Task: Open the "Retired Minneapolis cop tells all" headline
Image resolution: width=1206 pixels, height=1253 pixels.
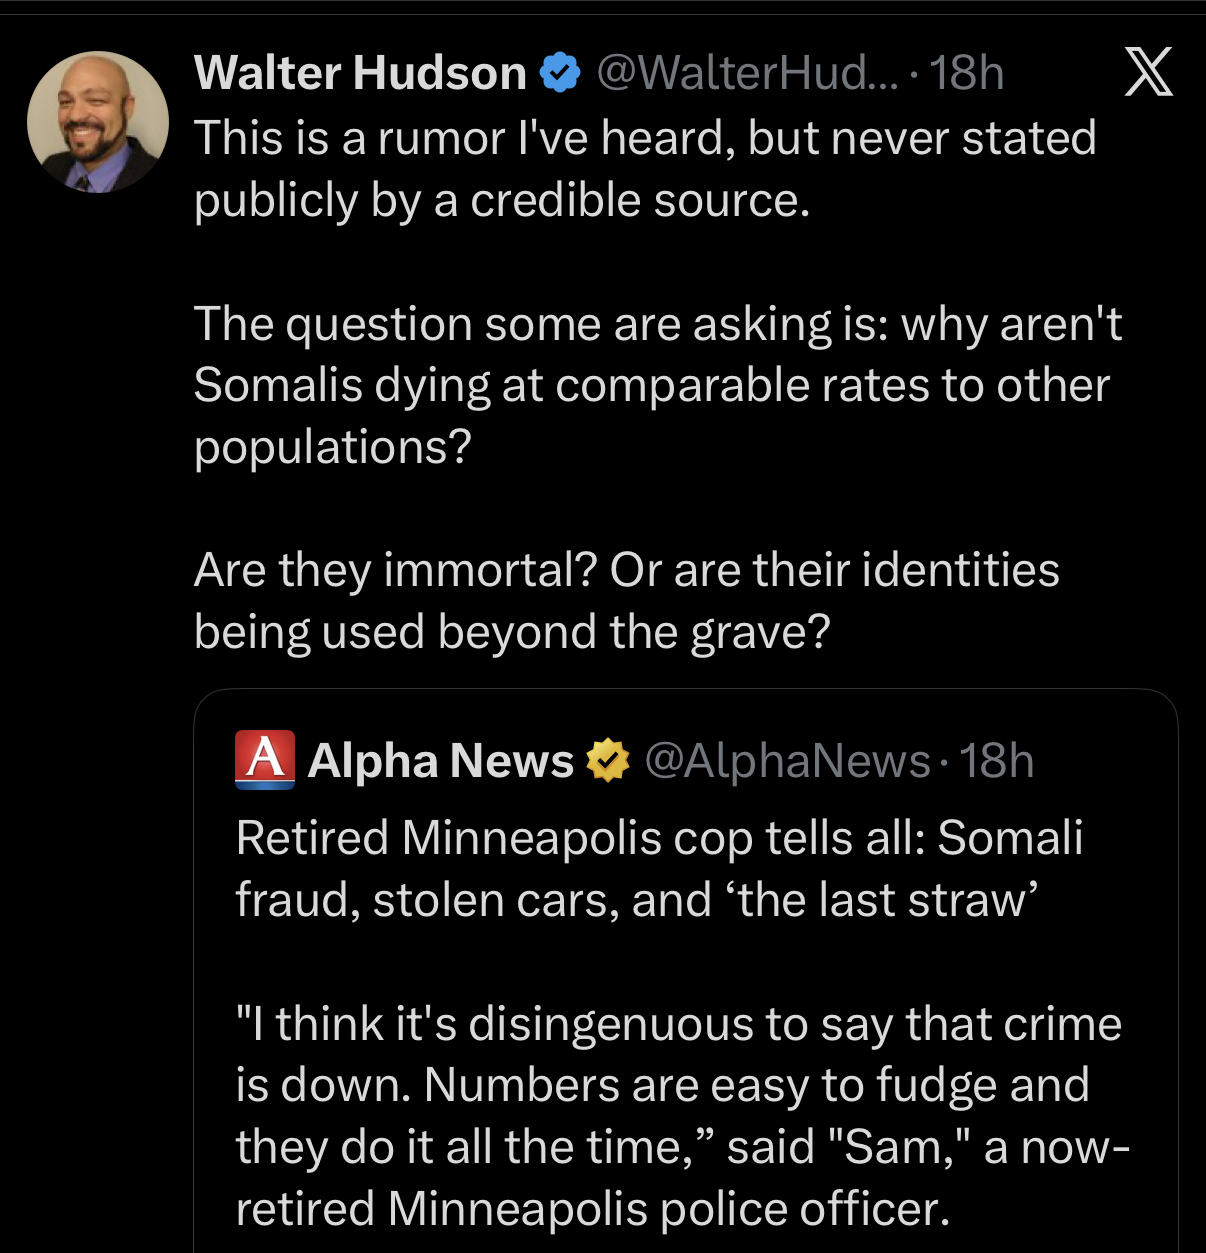Action: [659, 838]
